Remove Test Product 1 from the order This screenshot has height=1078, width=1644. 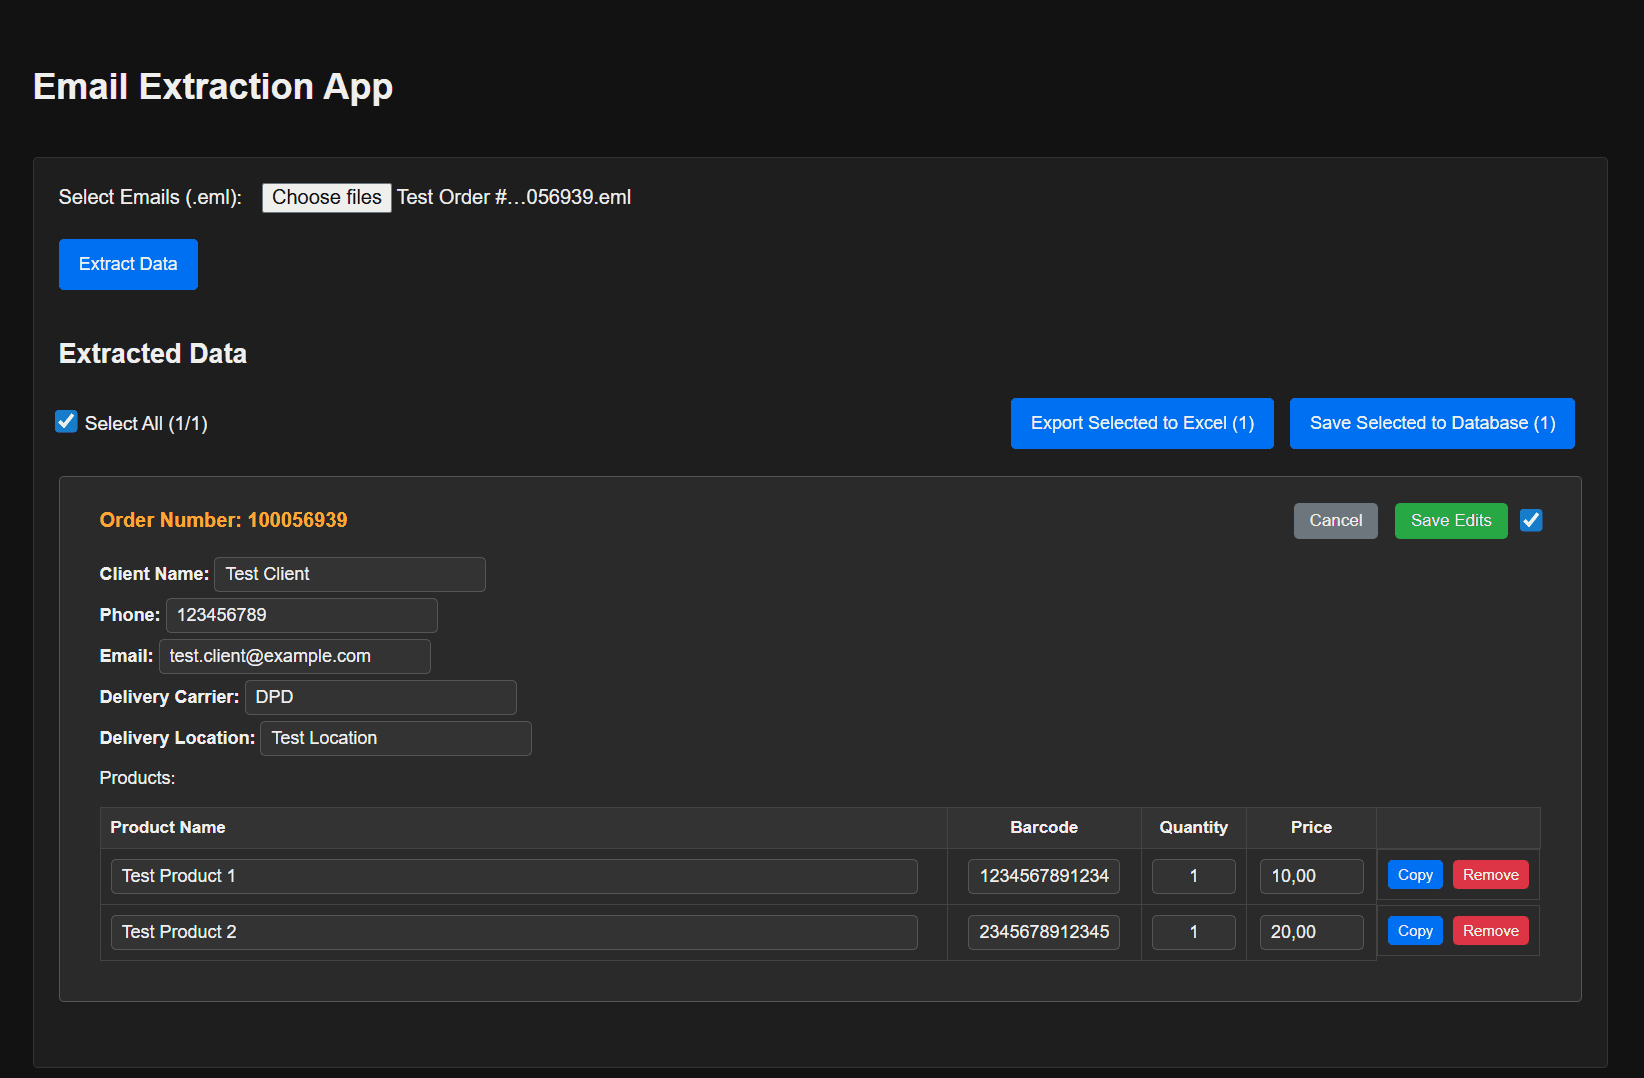click(x=1490, y=874)
